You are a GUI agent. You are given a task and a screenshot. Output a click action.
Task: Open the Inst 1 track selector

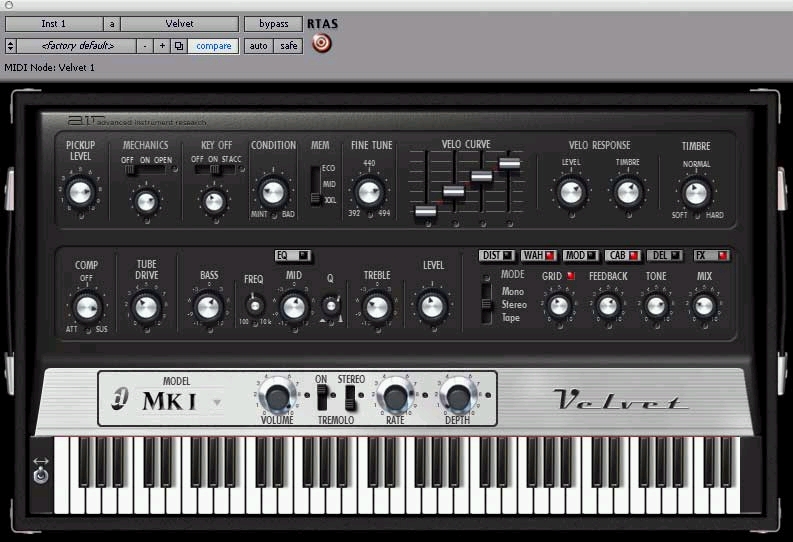[54, 24]
